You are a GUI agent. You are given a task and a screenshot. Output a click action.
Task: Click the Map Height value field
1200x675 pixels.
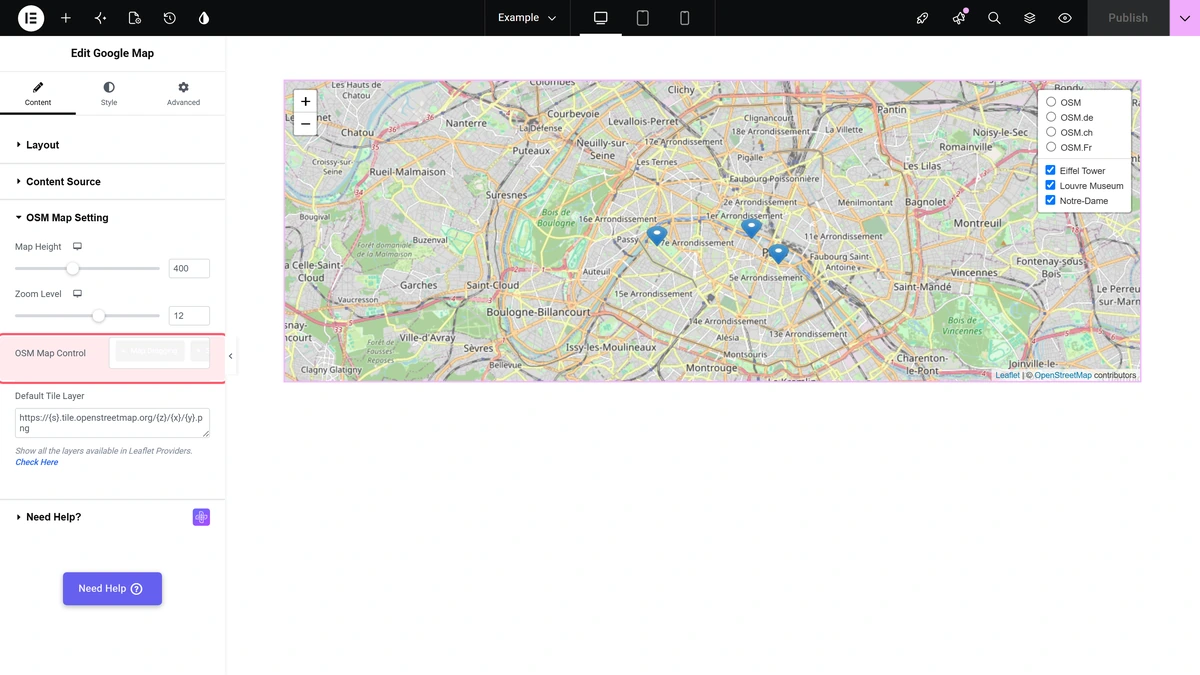[189, 268]
